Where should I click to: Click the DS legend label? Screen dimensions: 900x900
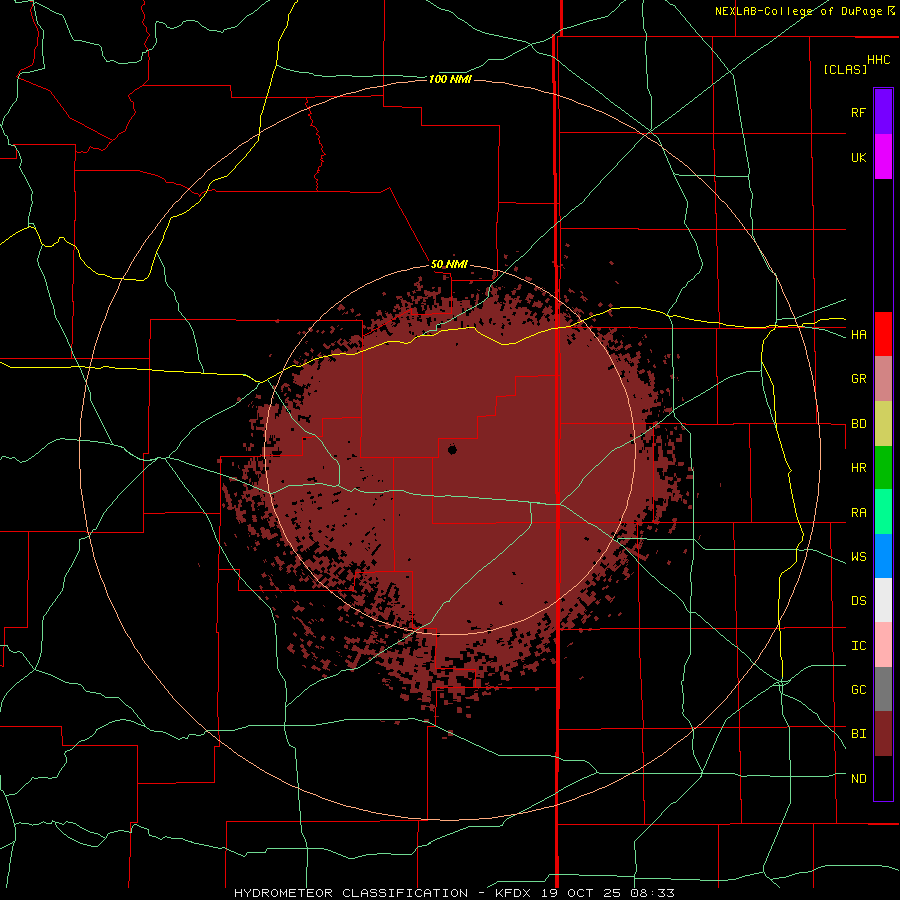(858, 601)
